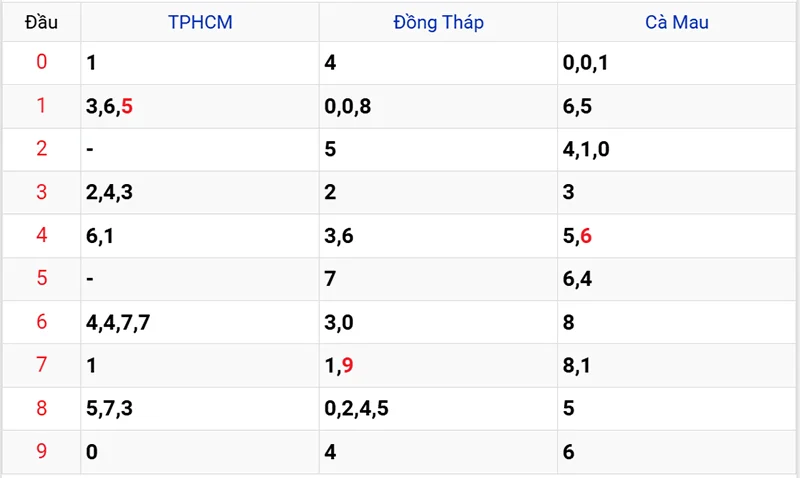The height and width of the screenshot is (478, 800).
Task: Click the Đầu column header
Action: click(41, 21)
